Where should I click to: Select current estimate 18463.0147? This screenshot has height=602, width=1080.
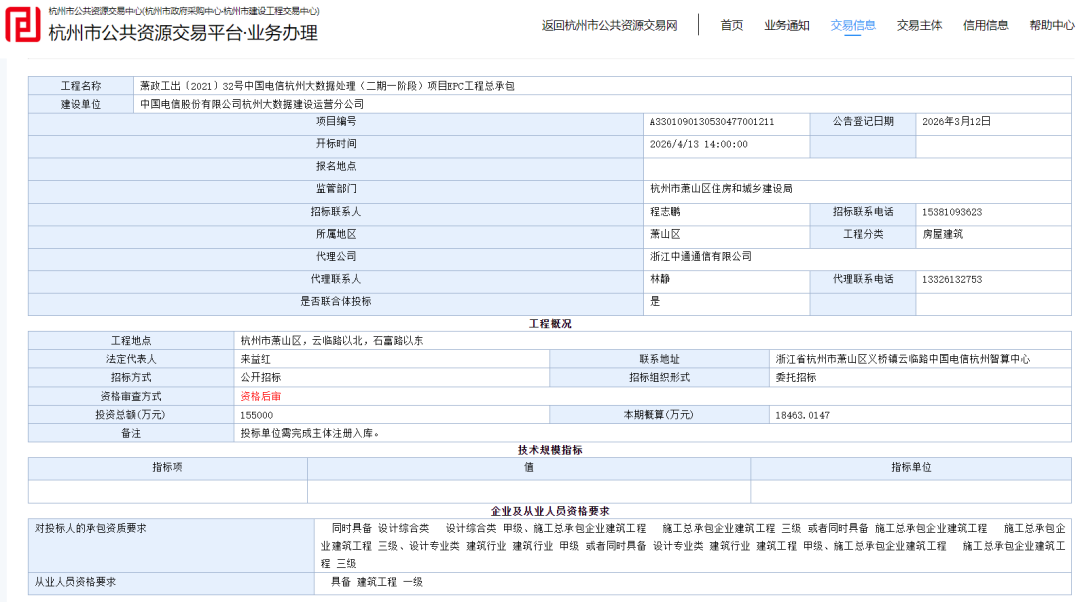pos(802,415)
